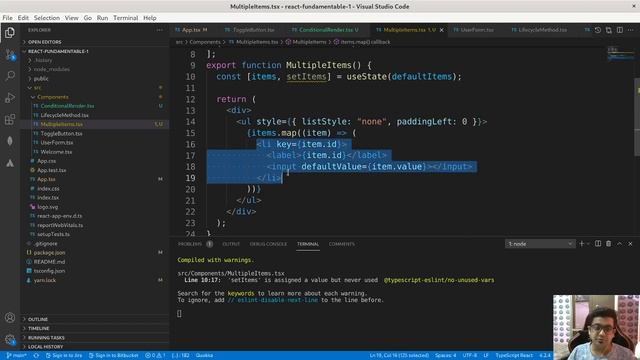Open the Atlassian view in activity bar

pyautogui.click(x=10, y=163)
